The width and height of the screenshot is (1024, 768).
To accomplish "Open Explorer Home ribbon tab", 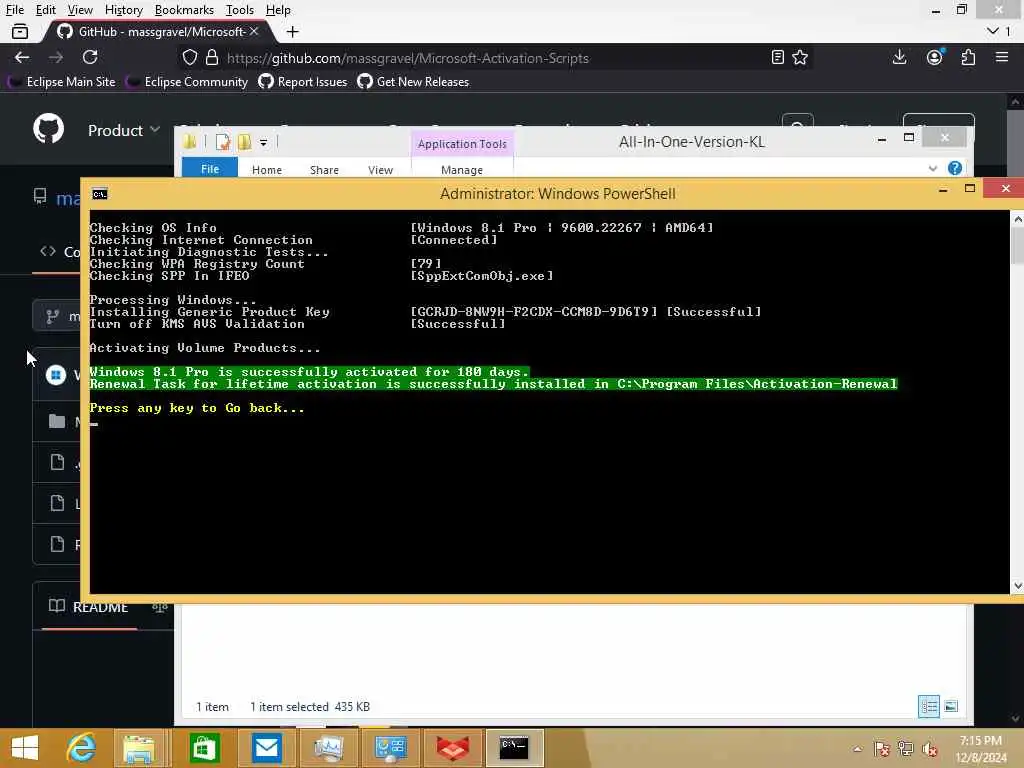I will (267, 170).
